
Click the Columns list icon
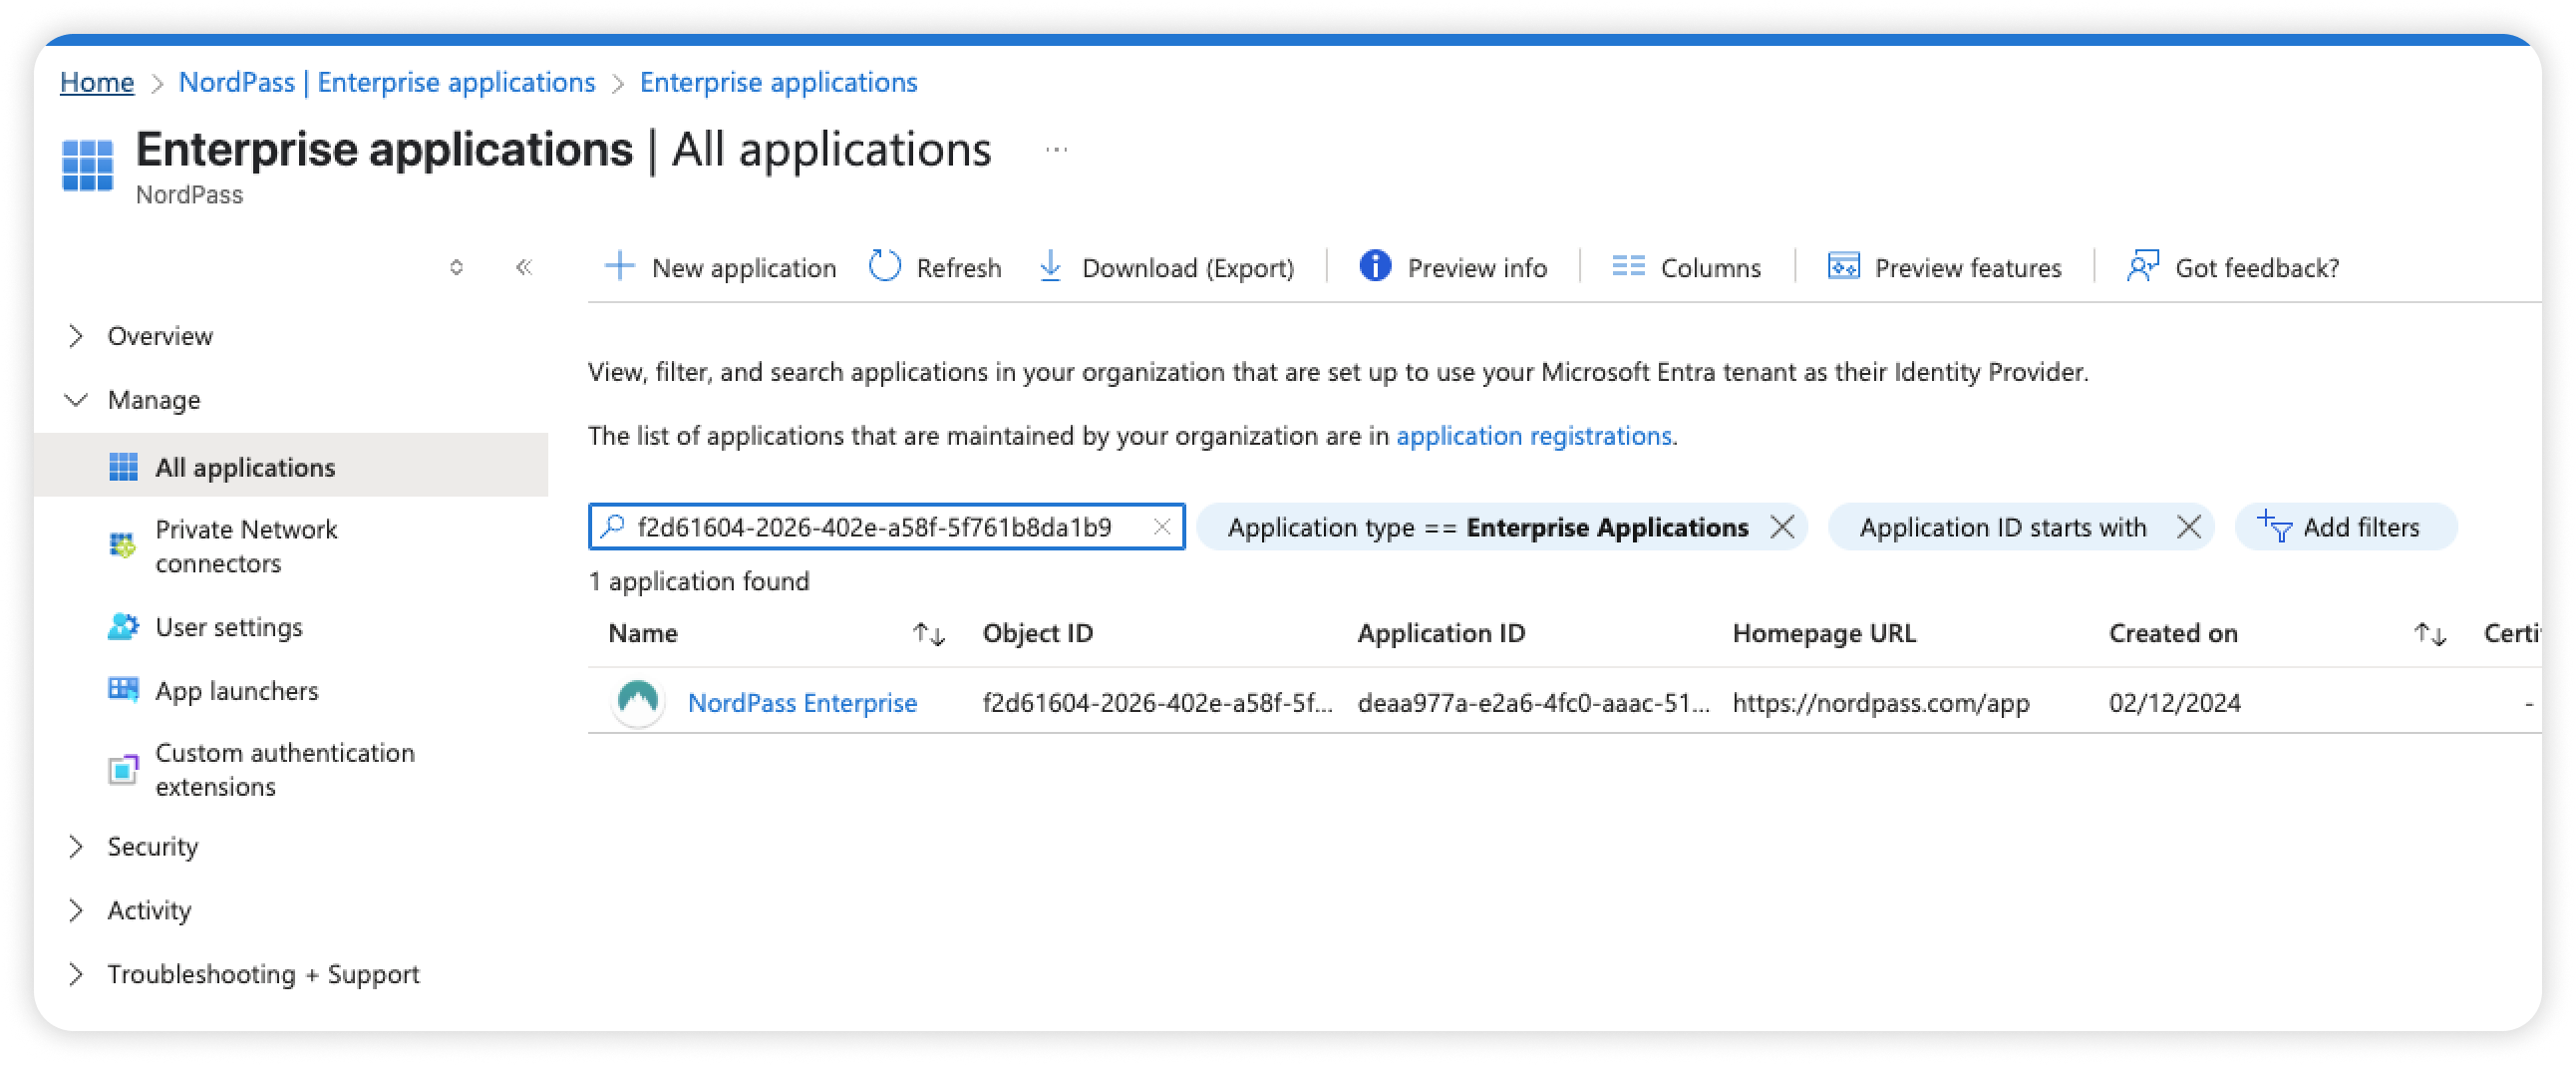click(1628, 267)
